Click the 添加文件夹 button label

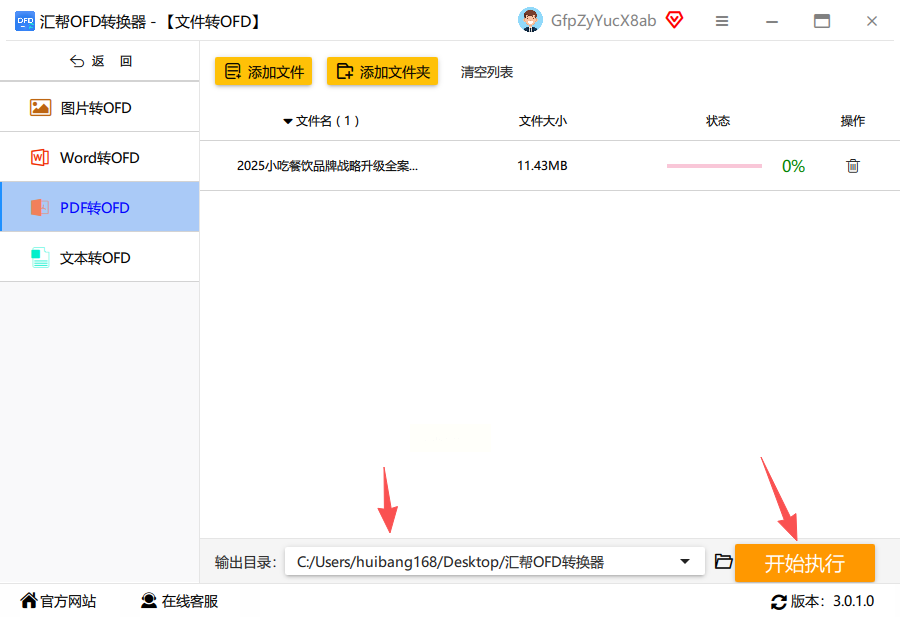[395, 72]
